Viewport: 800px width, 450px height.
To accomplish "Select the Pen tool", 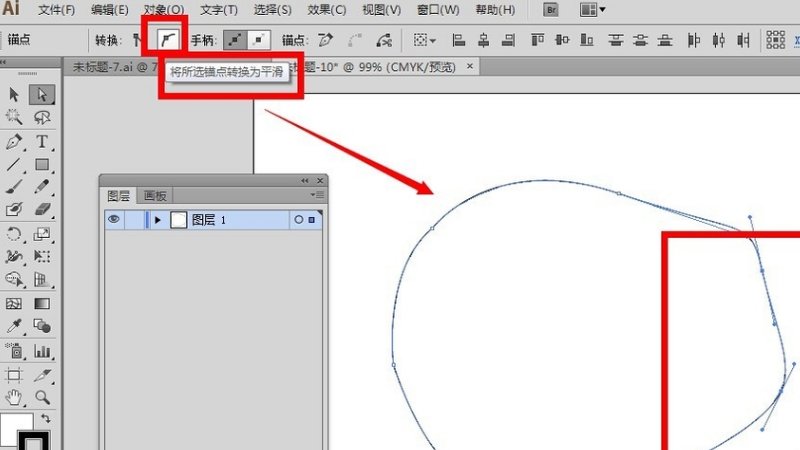I will 14,141.
